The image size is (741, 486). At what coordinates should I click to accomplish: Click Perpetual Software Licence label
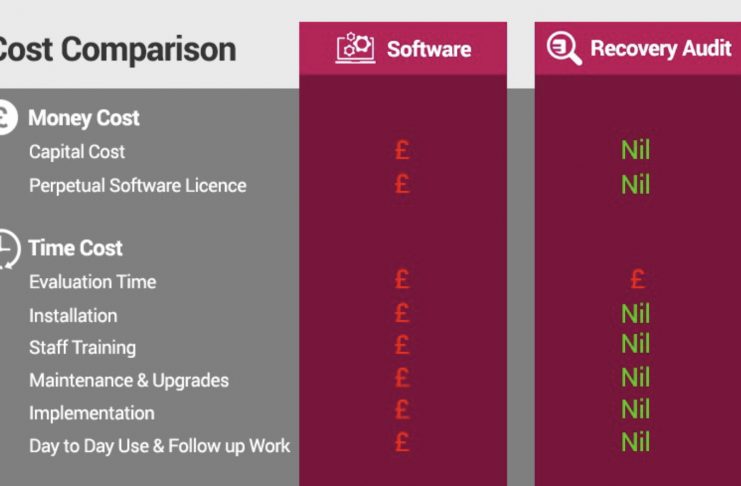pos(138,186)
